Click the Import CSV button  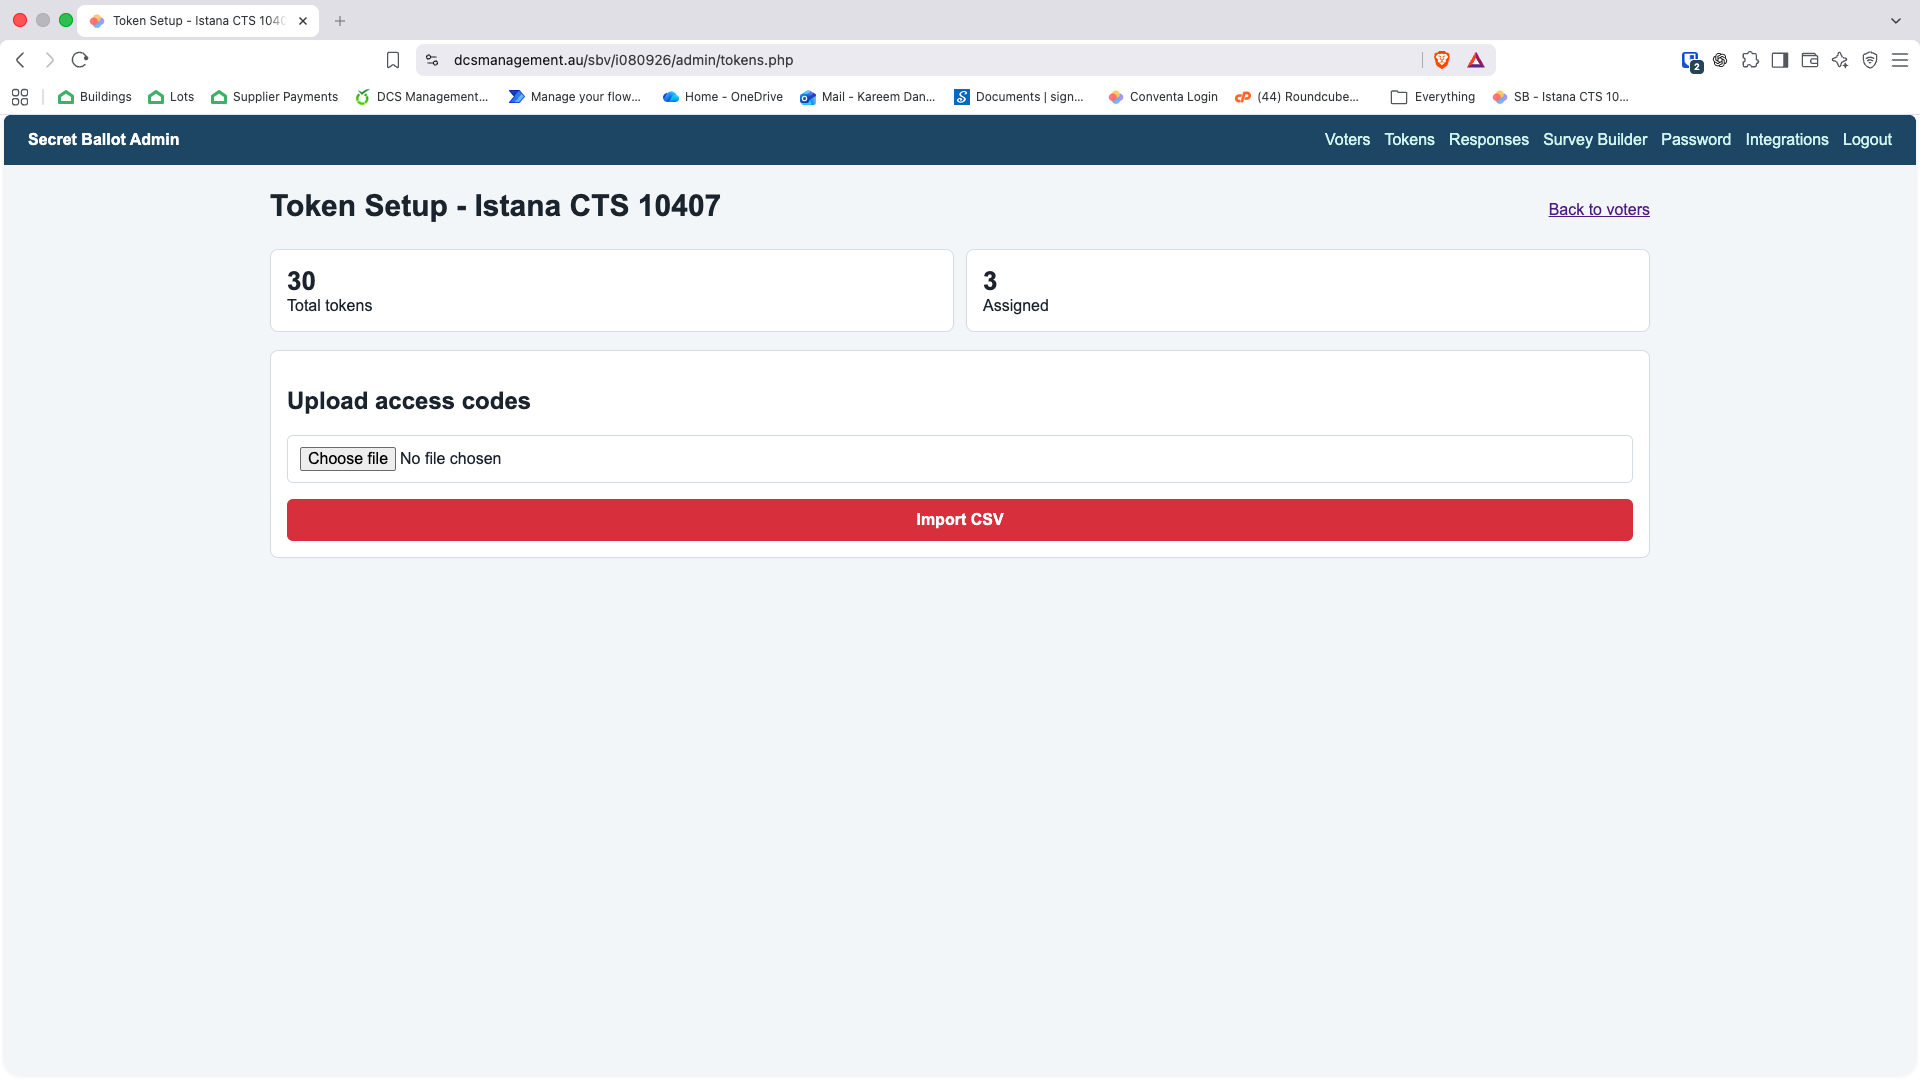tap(959, 520)
